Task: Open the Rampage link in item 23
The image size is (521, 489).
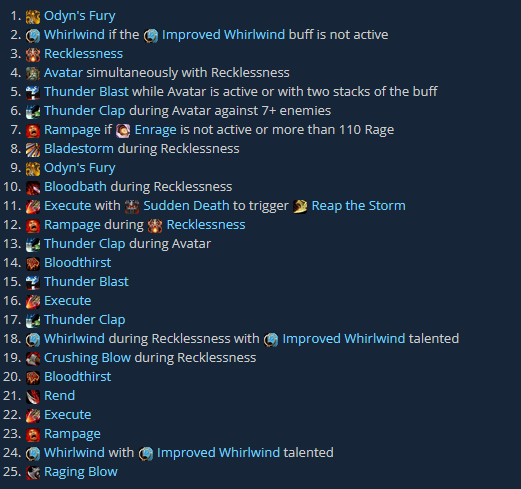Action: pos(72,434)
